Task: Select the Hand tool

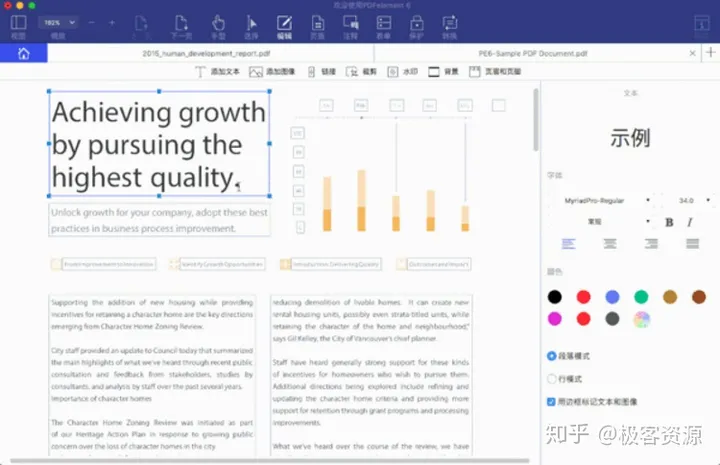Action: click(218, 23)
